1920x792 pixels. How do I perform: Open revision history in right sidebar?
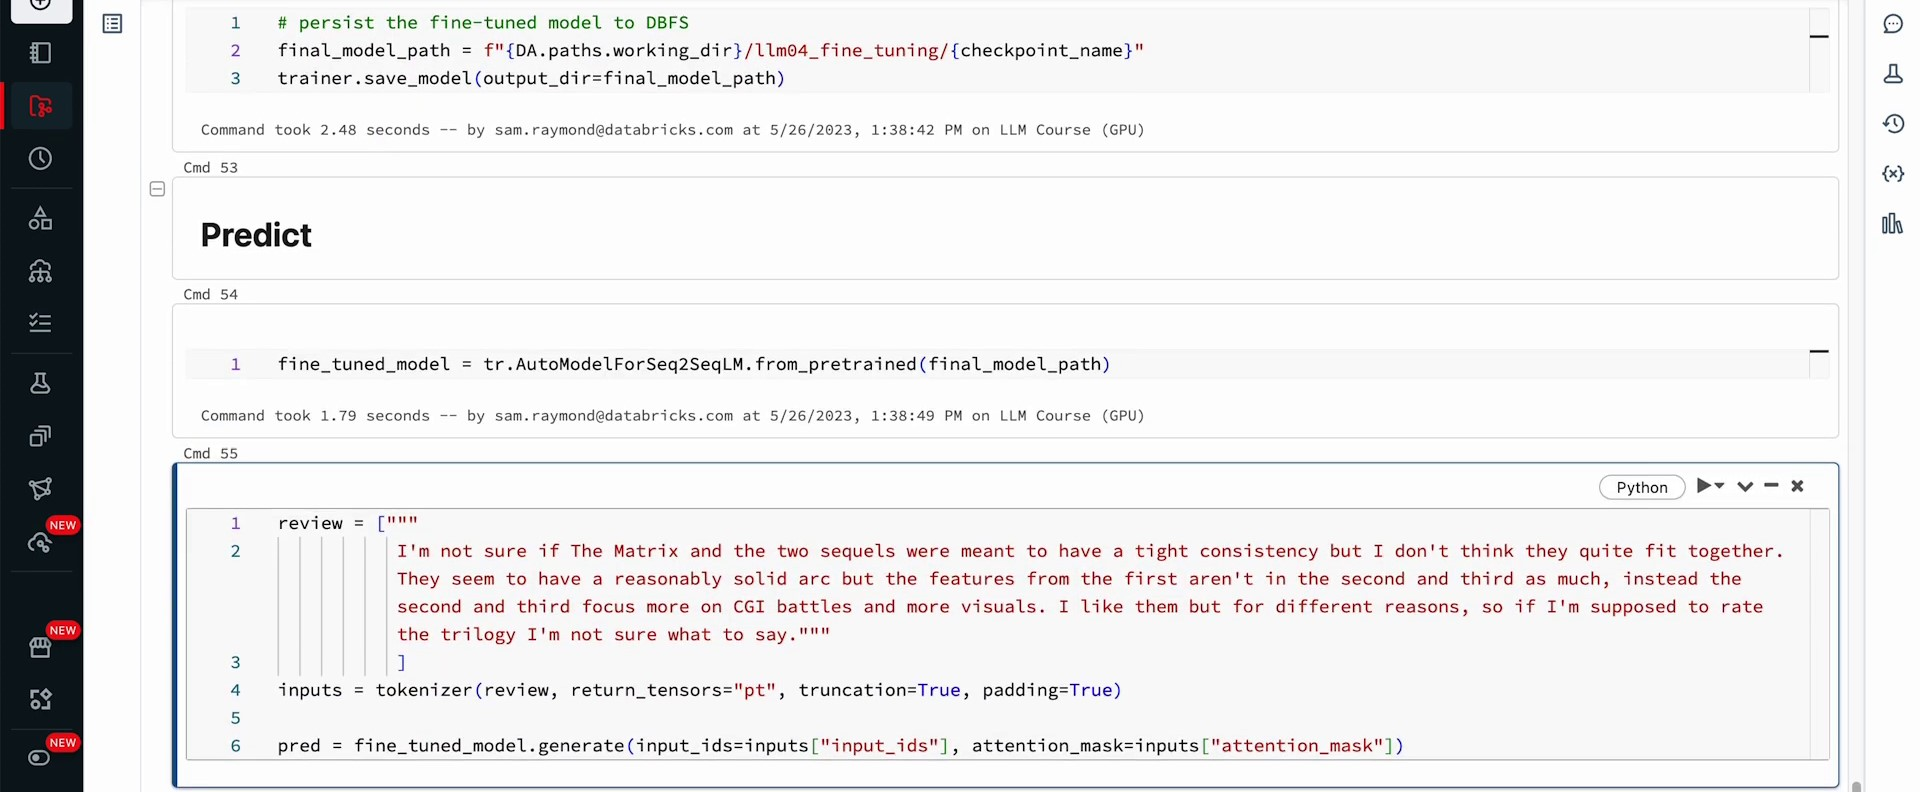click(x=1893, y=124)
